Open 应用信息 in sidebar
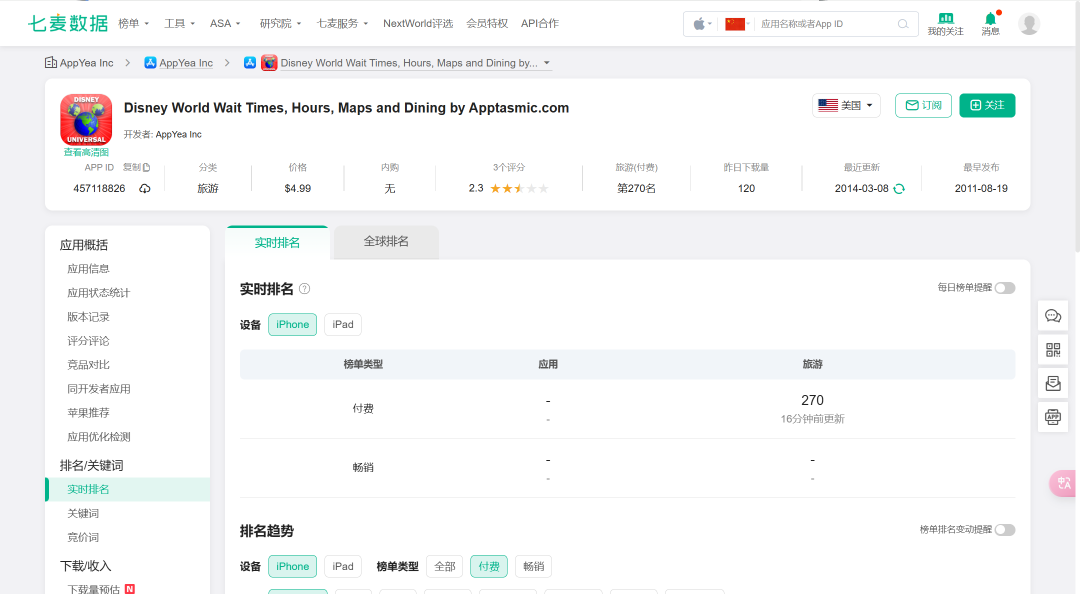Viewport: 1080px width, 594px height. point(88,269)
